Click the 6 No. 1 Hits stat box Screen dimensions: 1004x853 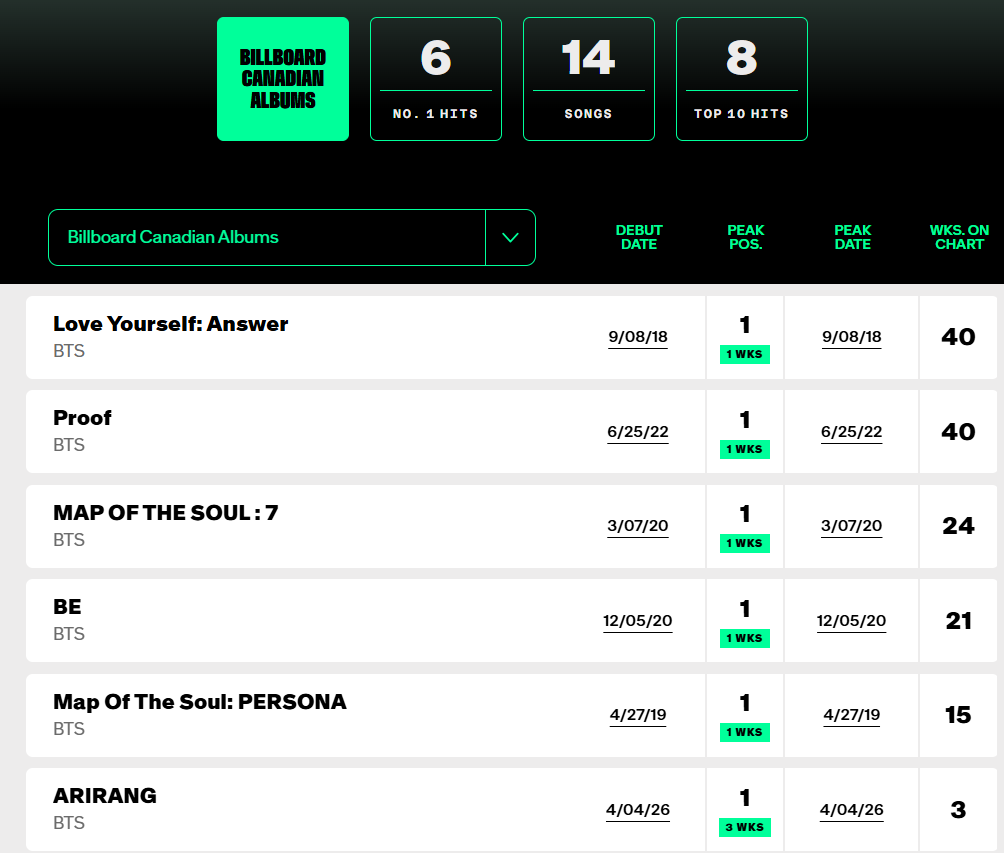pyautogui.click(x=436, y=79)
